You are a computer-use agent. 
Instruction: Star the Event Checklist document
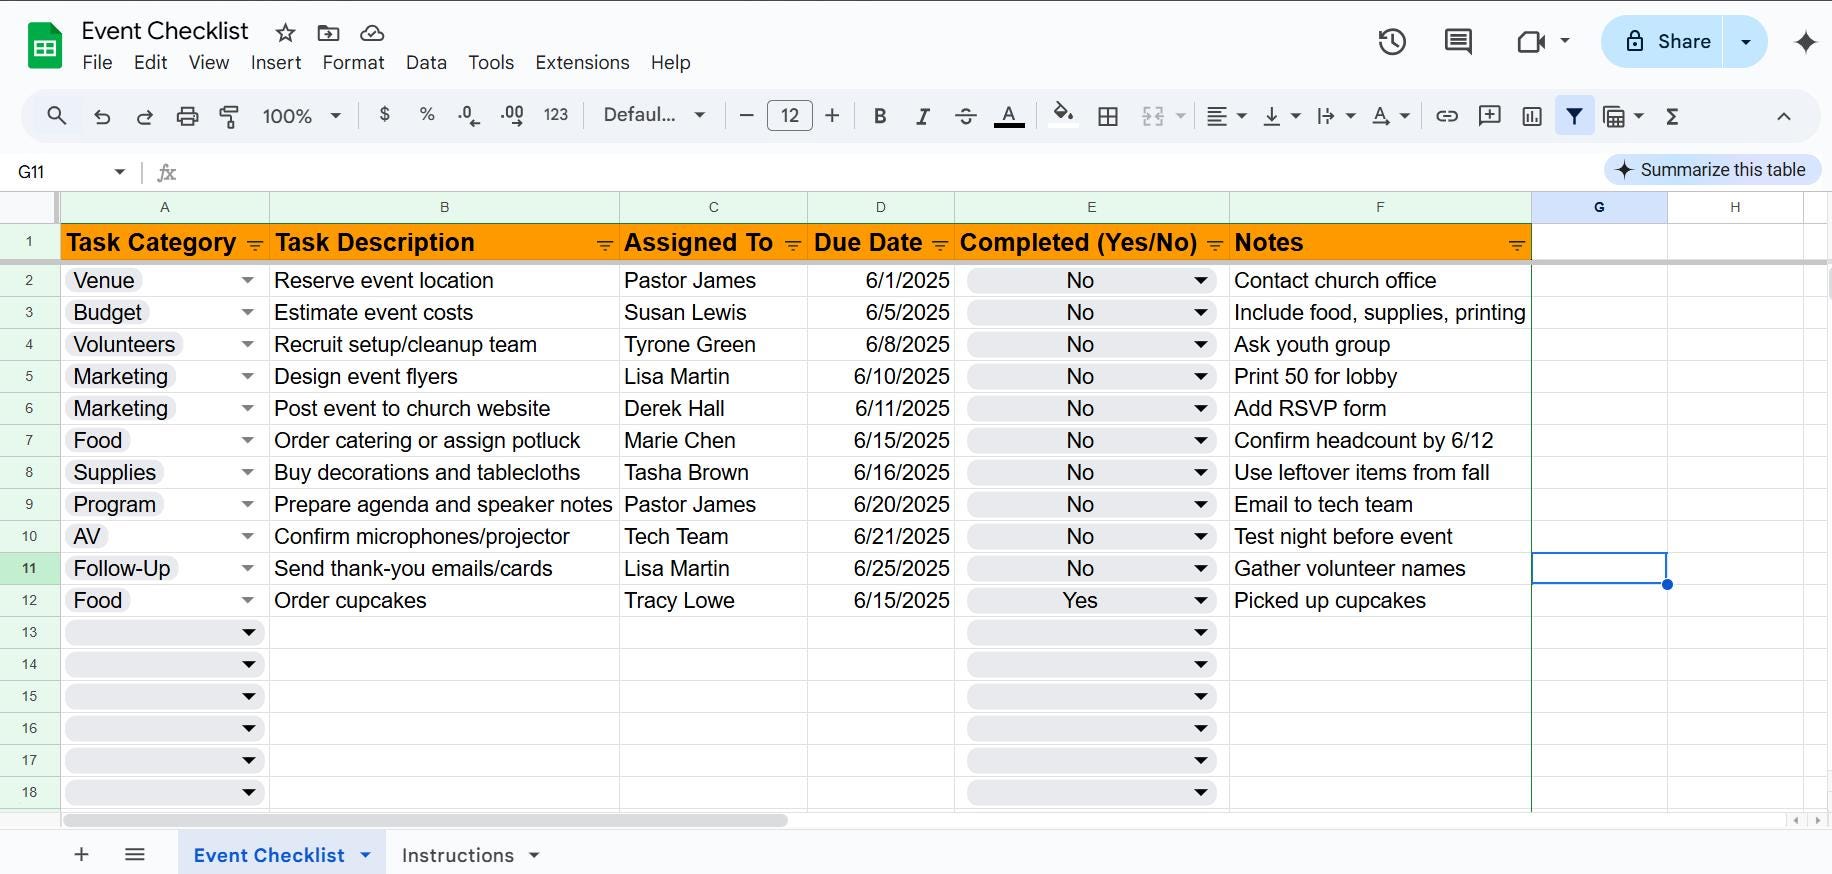(286, 33)
